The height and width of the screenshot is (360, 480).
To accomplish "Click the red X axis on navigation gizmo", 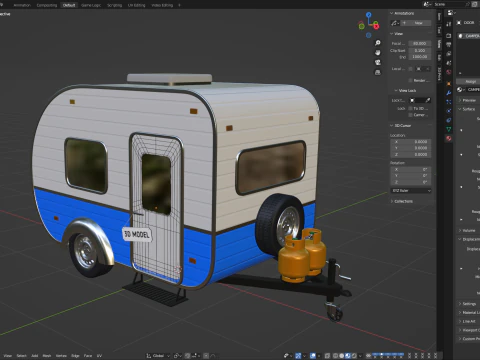I will click(x=376, y=26).
